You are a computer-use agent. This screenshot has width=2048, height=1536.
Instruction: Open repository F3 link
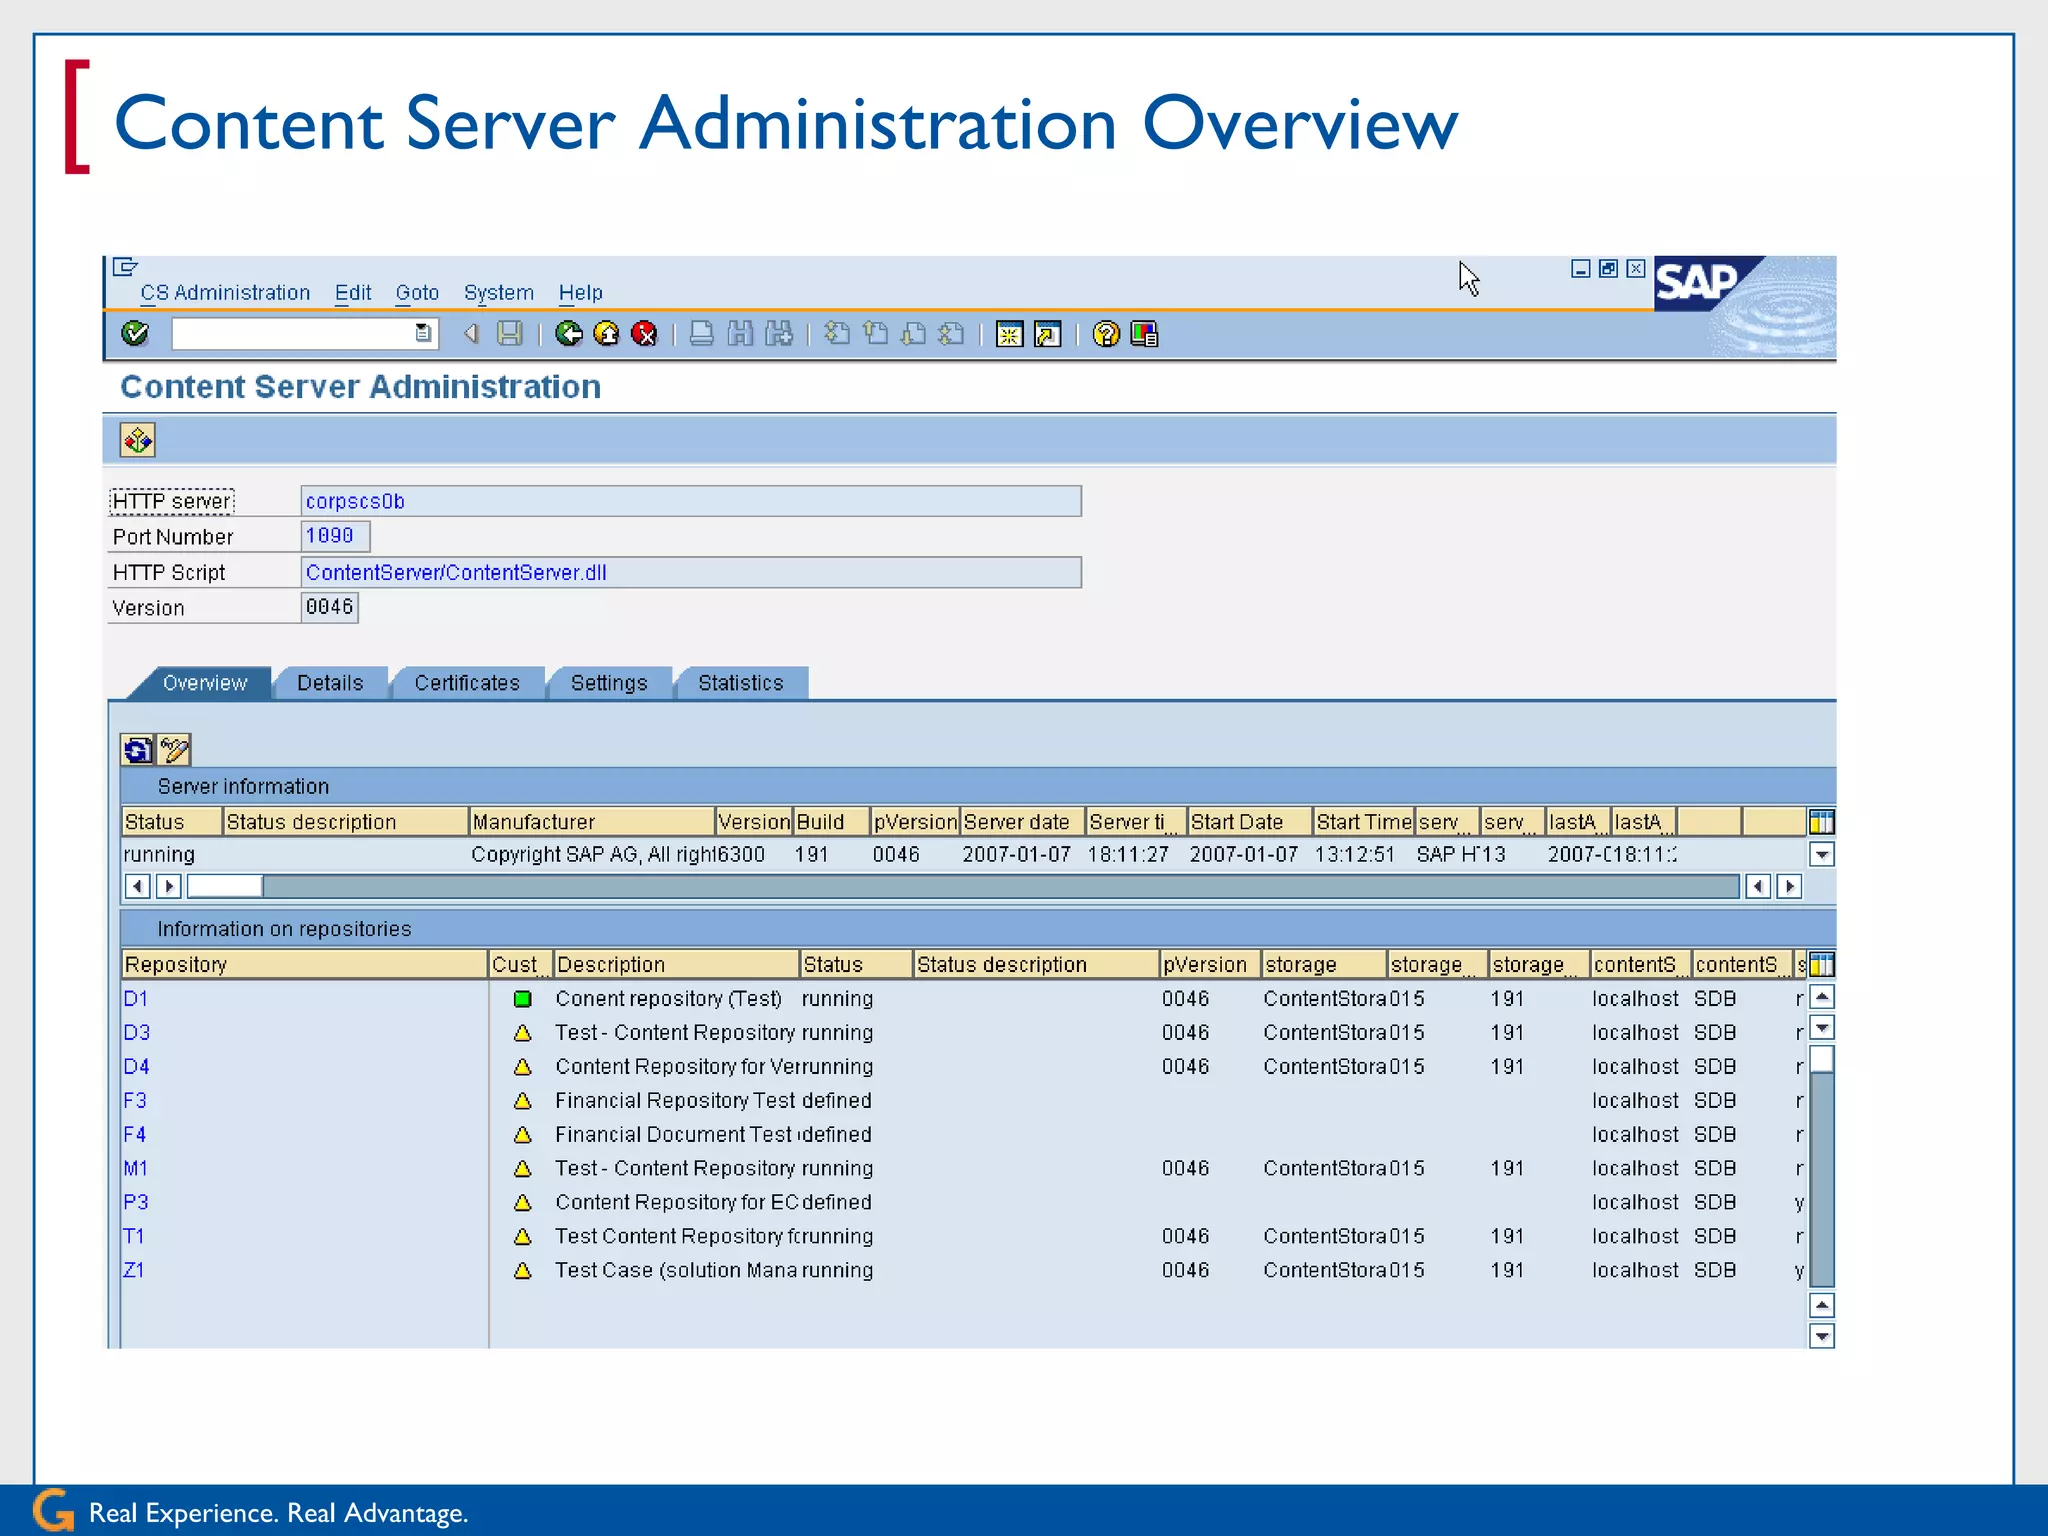click(135, 1100)
